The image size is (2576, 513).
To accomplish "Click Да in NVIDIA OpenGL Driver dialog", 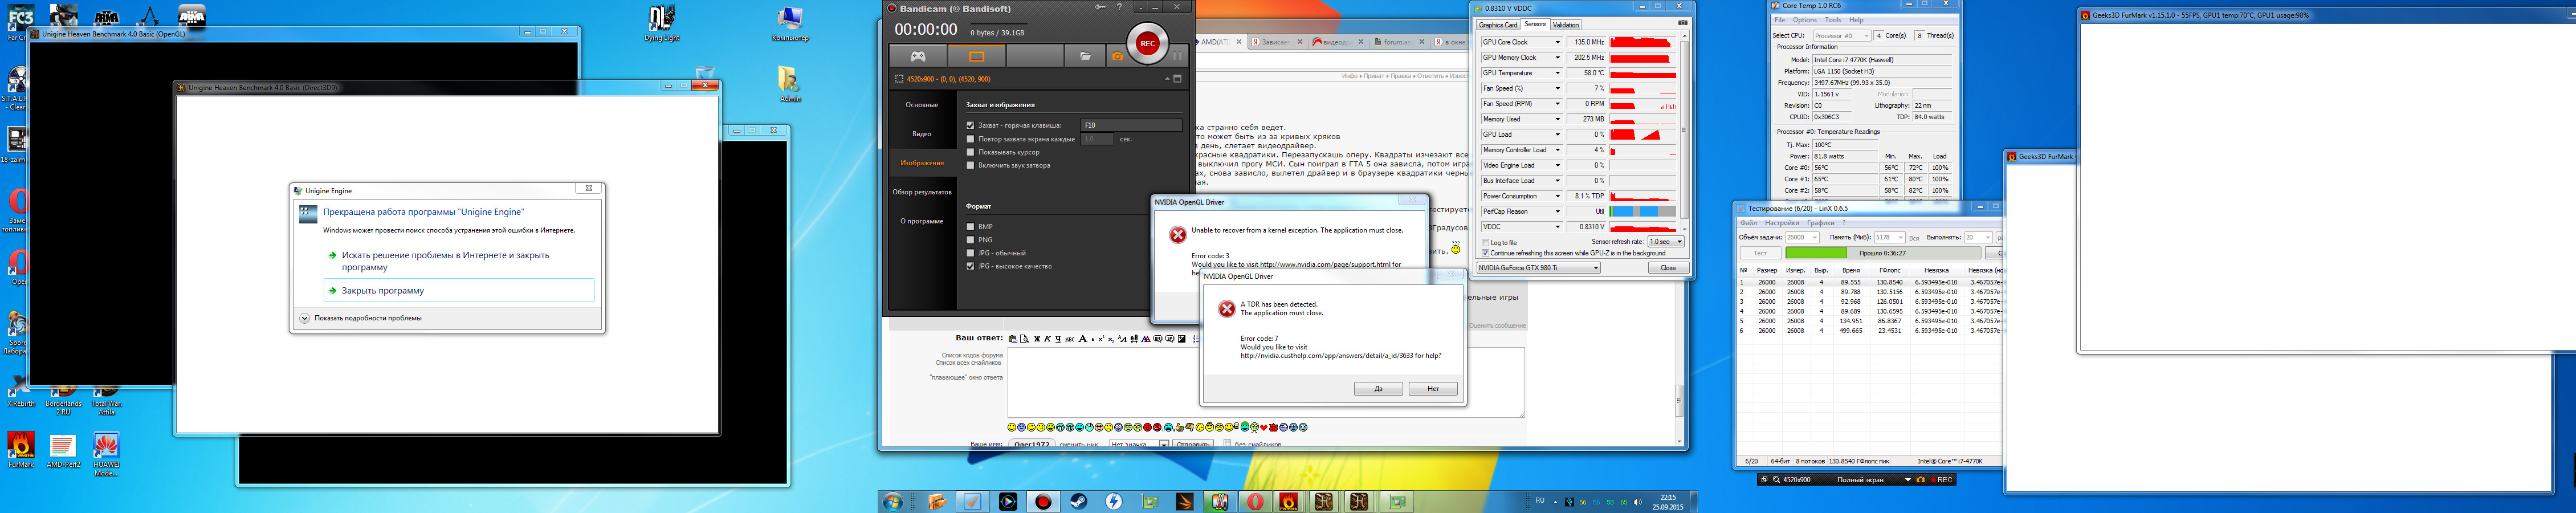I will coord(1378,388).
